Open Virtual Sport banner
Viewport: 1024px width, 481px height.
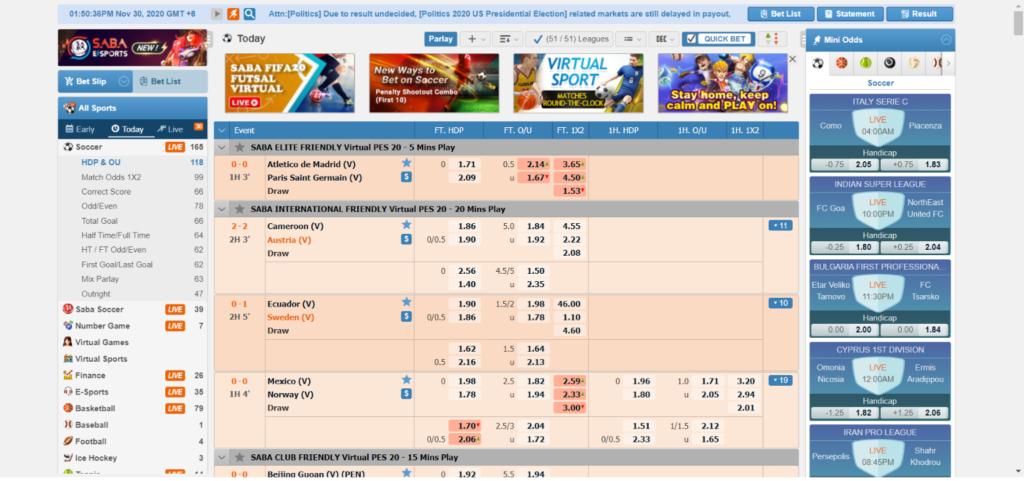578,83
